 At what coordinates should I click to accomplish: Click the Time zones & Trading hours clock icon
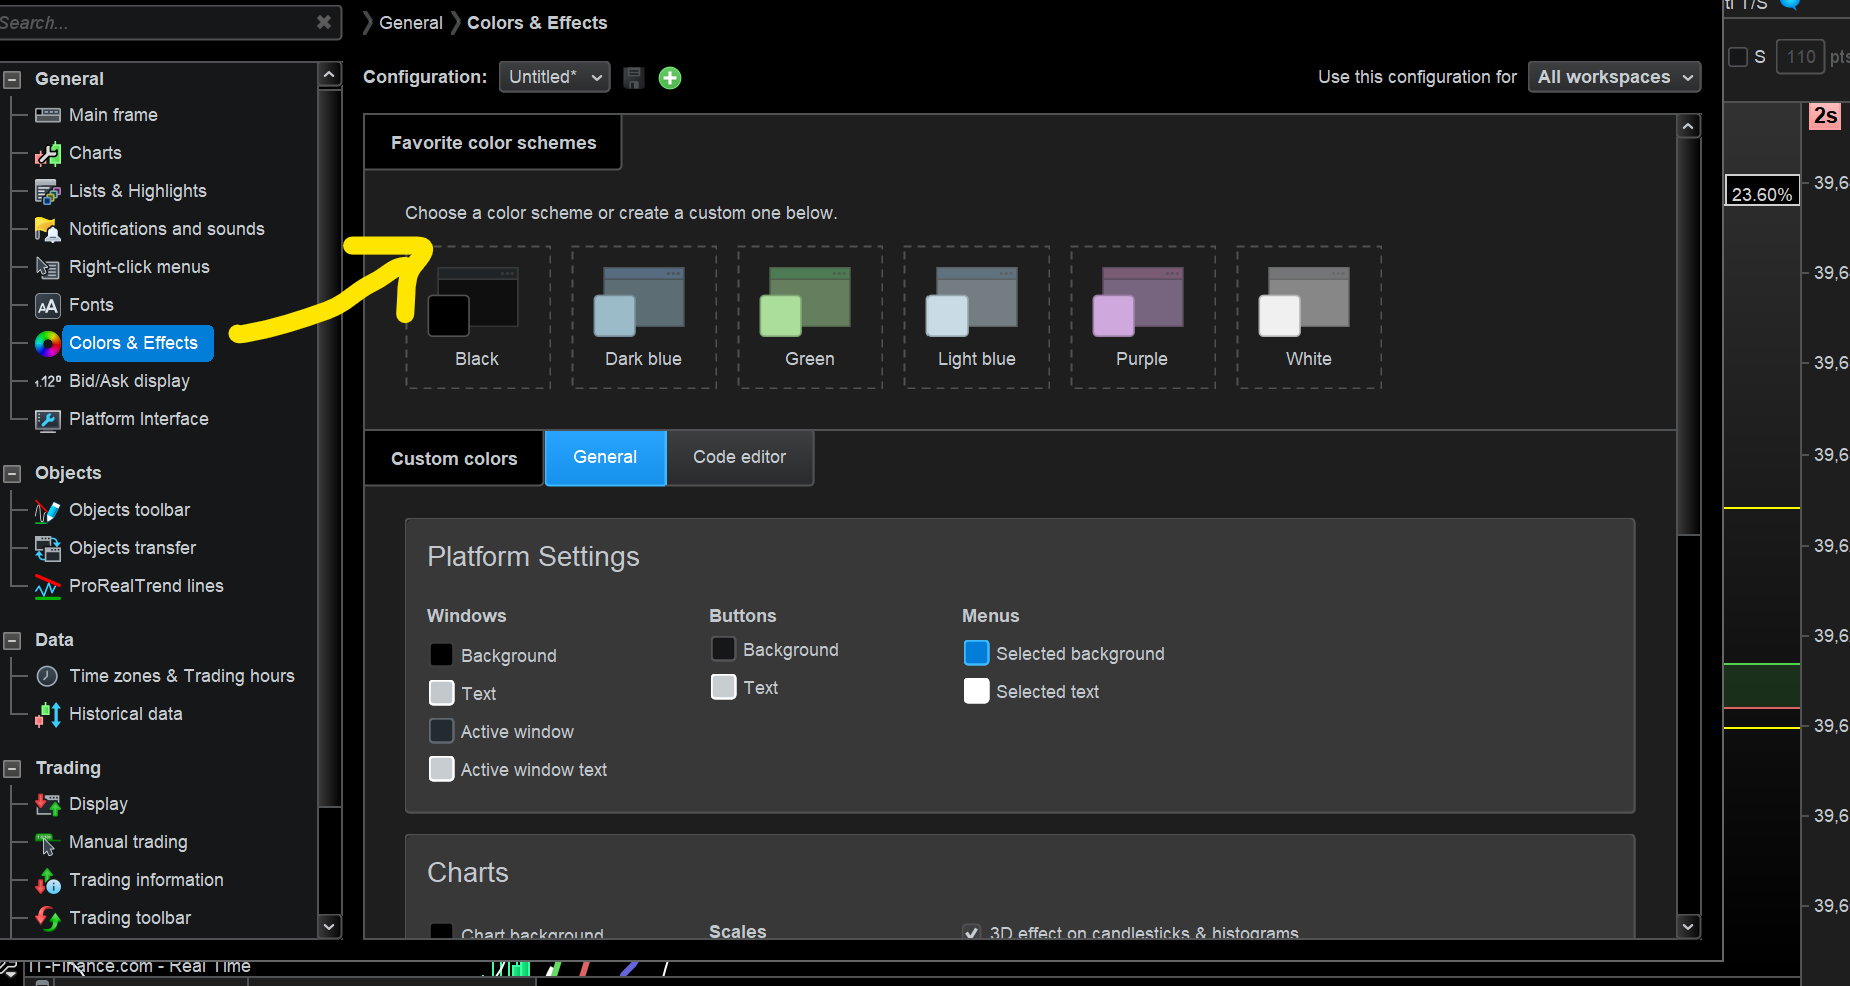(47, 676)
